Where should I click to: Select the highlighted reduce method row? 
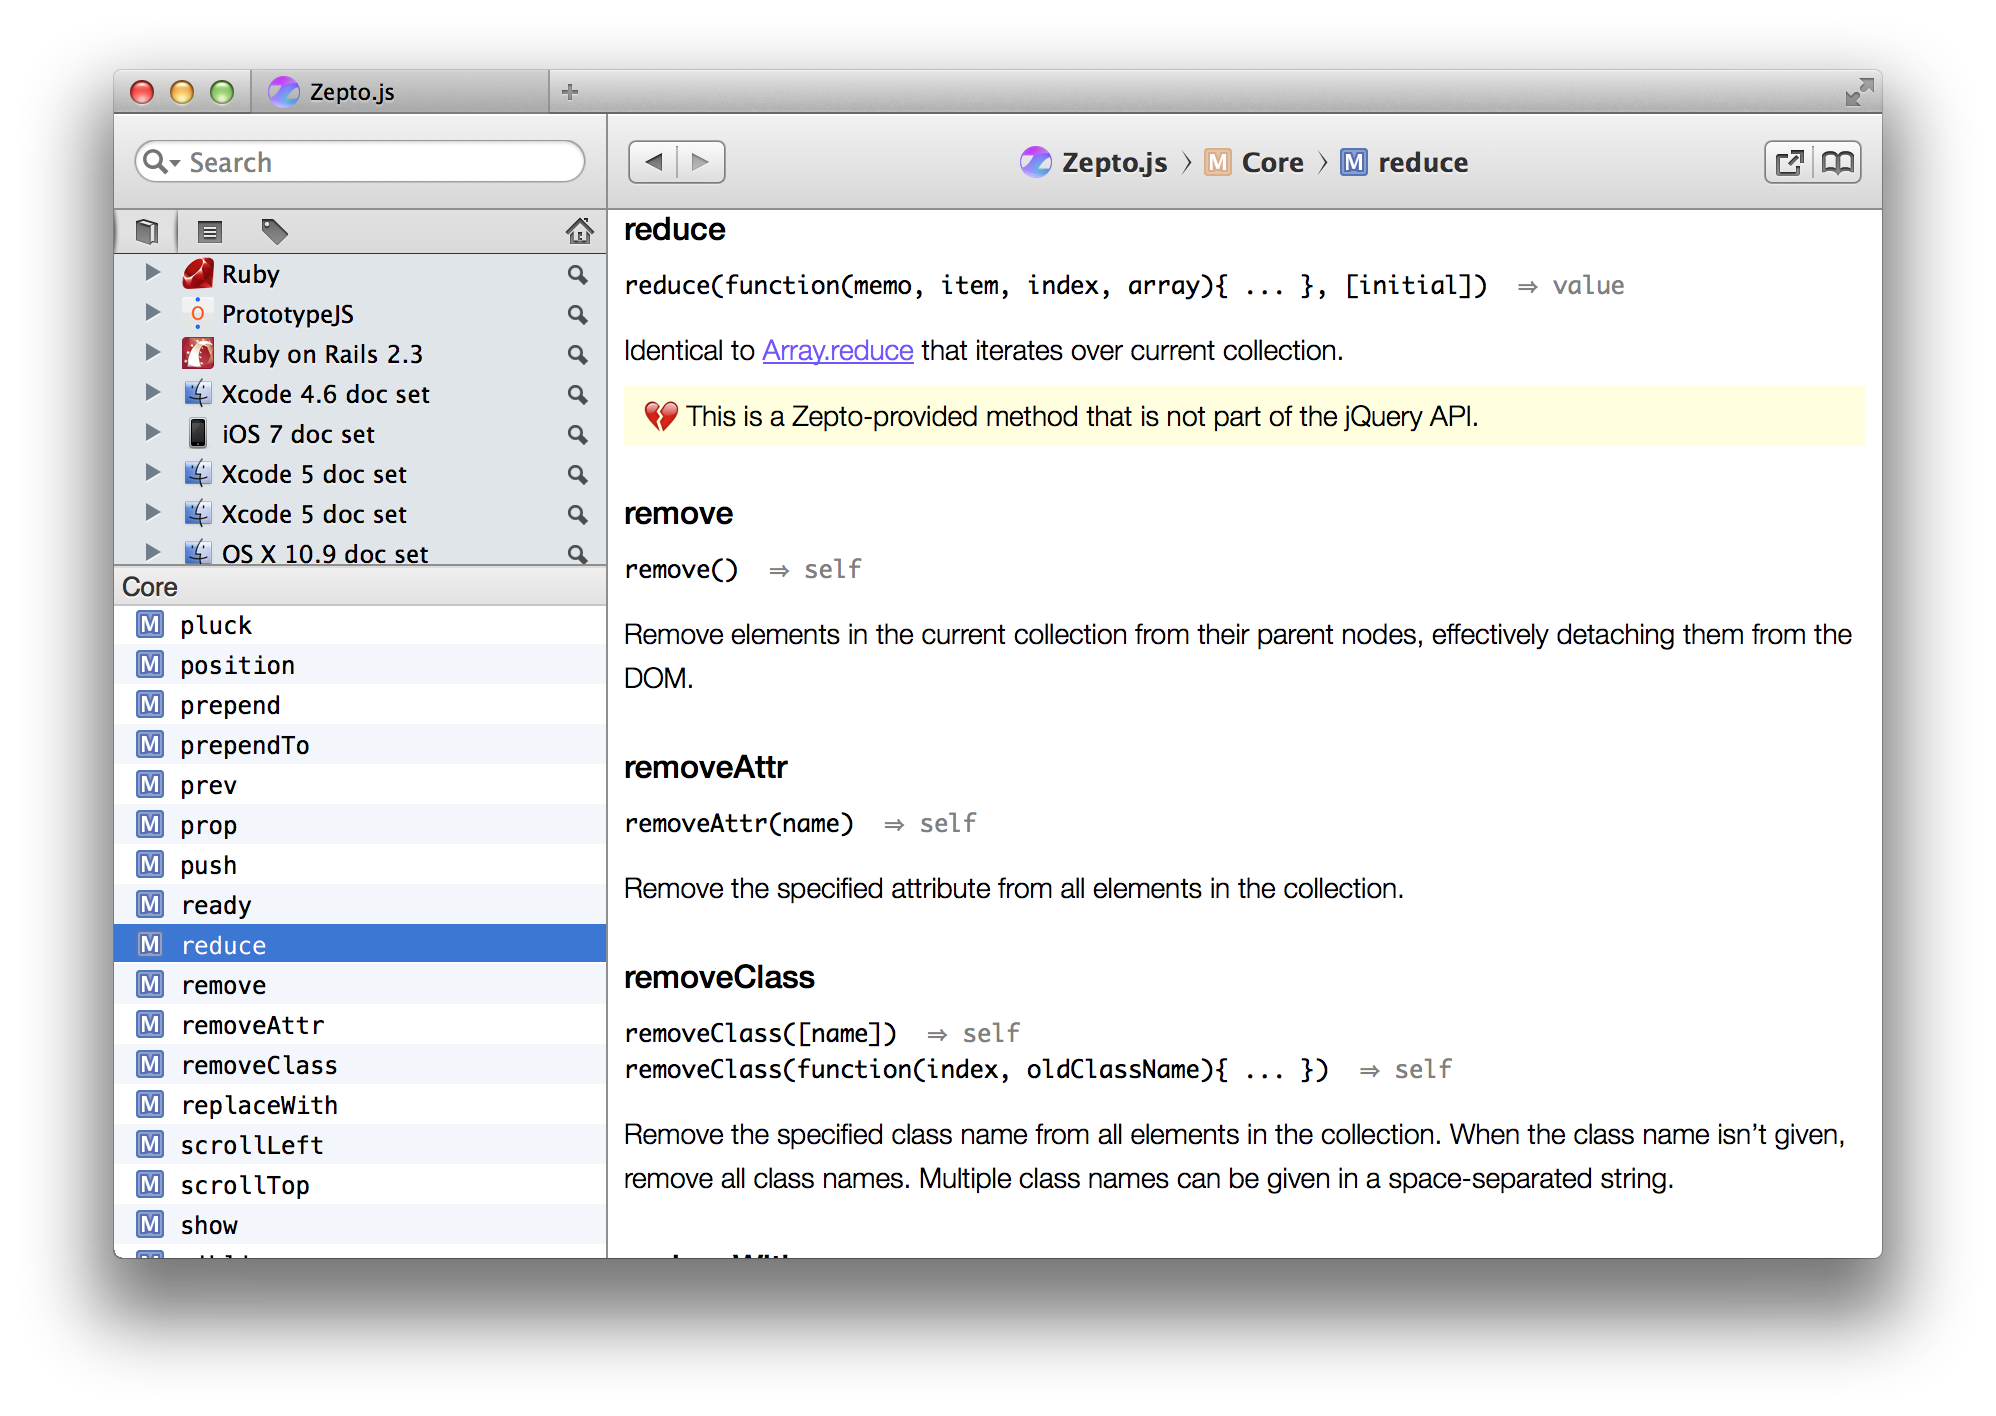(x=360, y=945)
